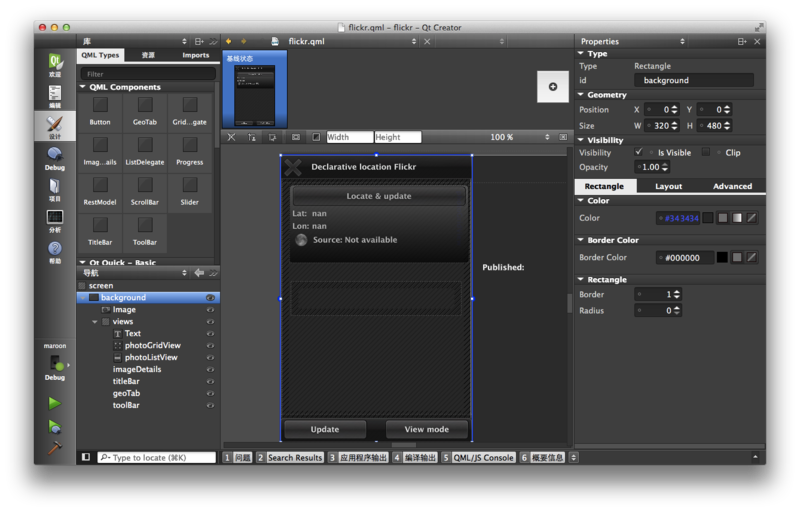
Task: Open the dark Color swatch beside #343434
Action: pyautogui.click(x=708, y=218)
